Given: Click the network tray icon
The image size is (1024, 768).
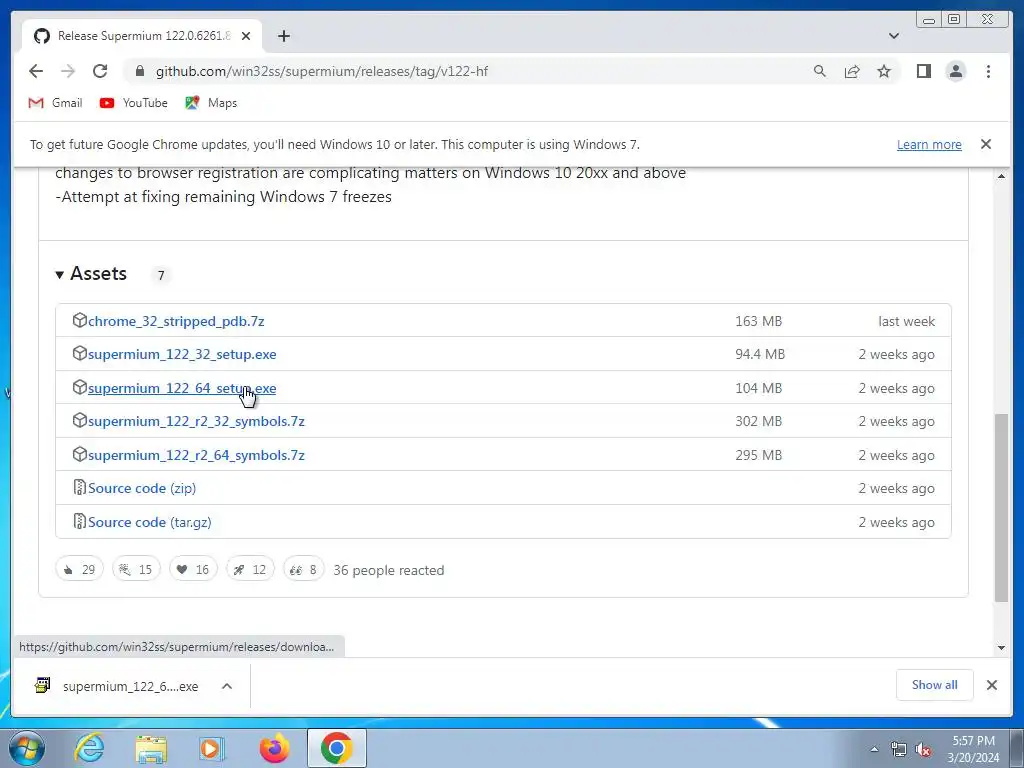Looking at the screenshot, I should pos(899,749).
